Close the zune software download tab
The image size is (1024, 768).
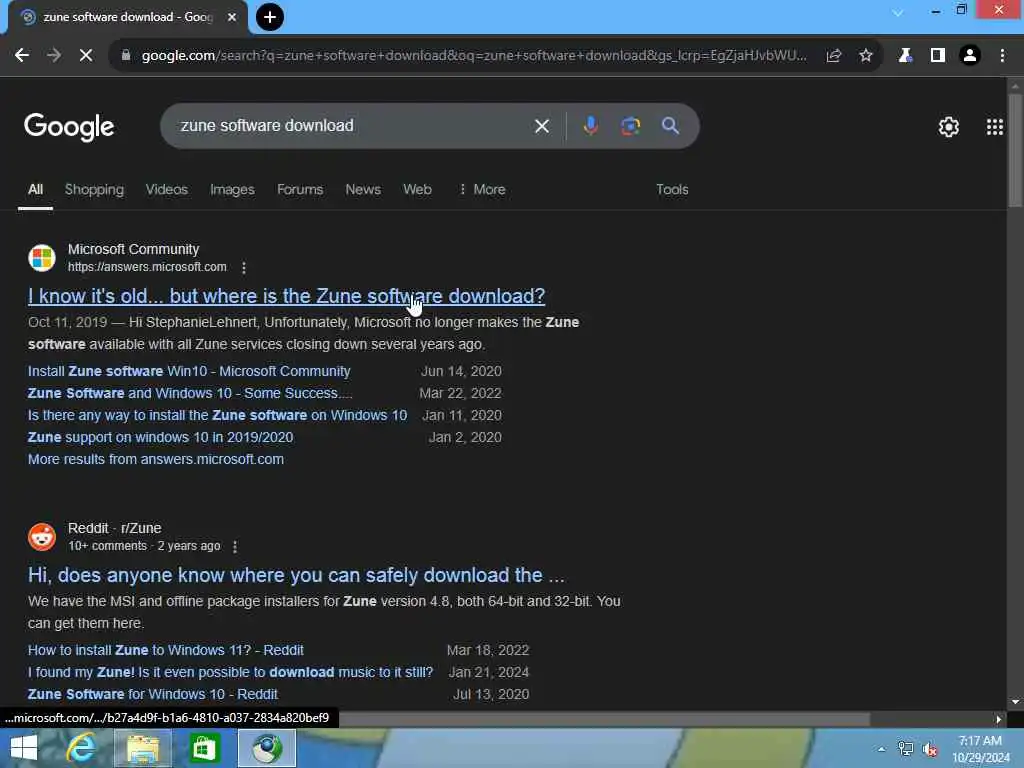[232, 17]
